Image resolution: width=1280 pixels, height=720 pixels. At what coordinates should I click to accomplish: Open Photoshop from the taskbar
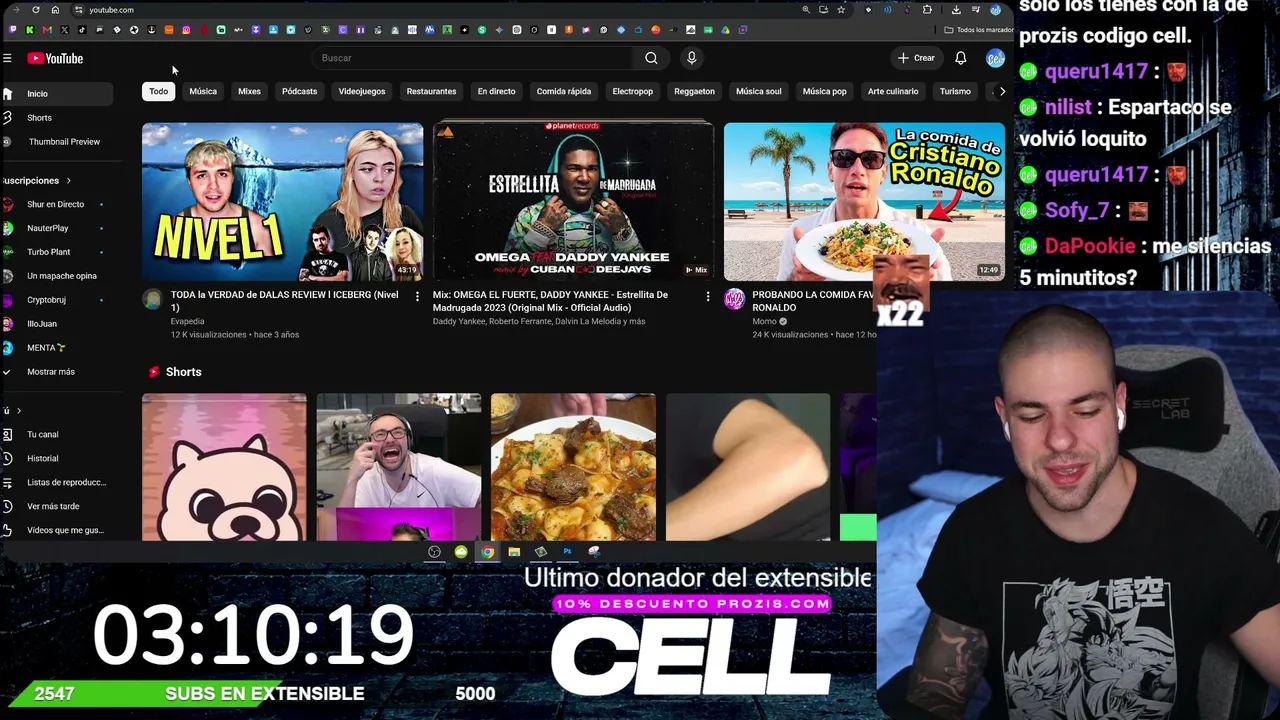pyautogui.click(x=567, y=551)
